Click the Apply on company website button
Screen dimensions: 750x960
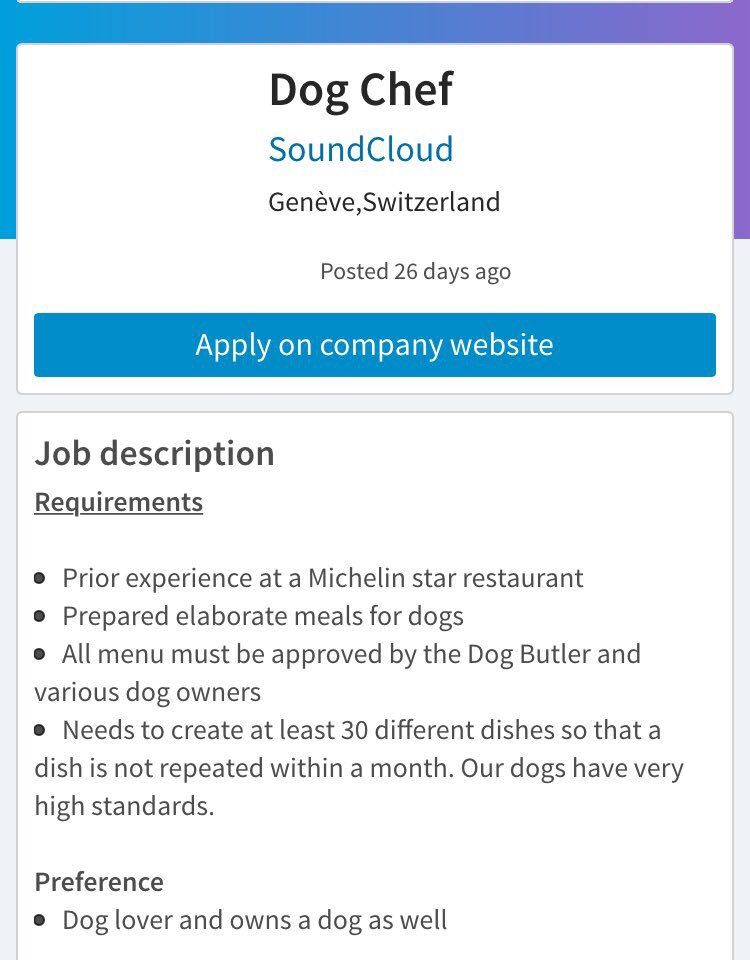(x=375, y=345)
